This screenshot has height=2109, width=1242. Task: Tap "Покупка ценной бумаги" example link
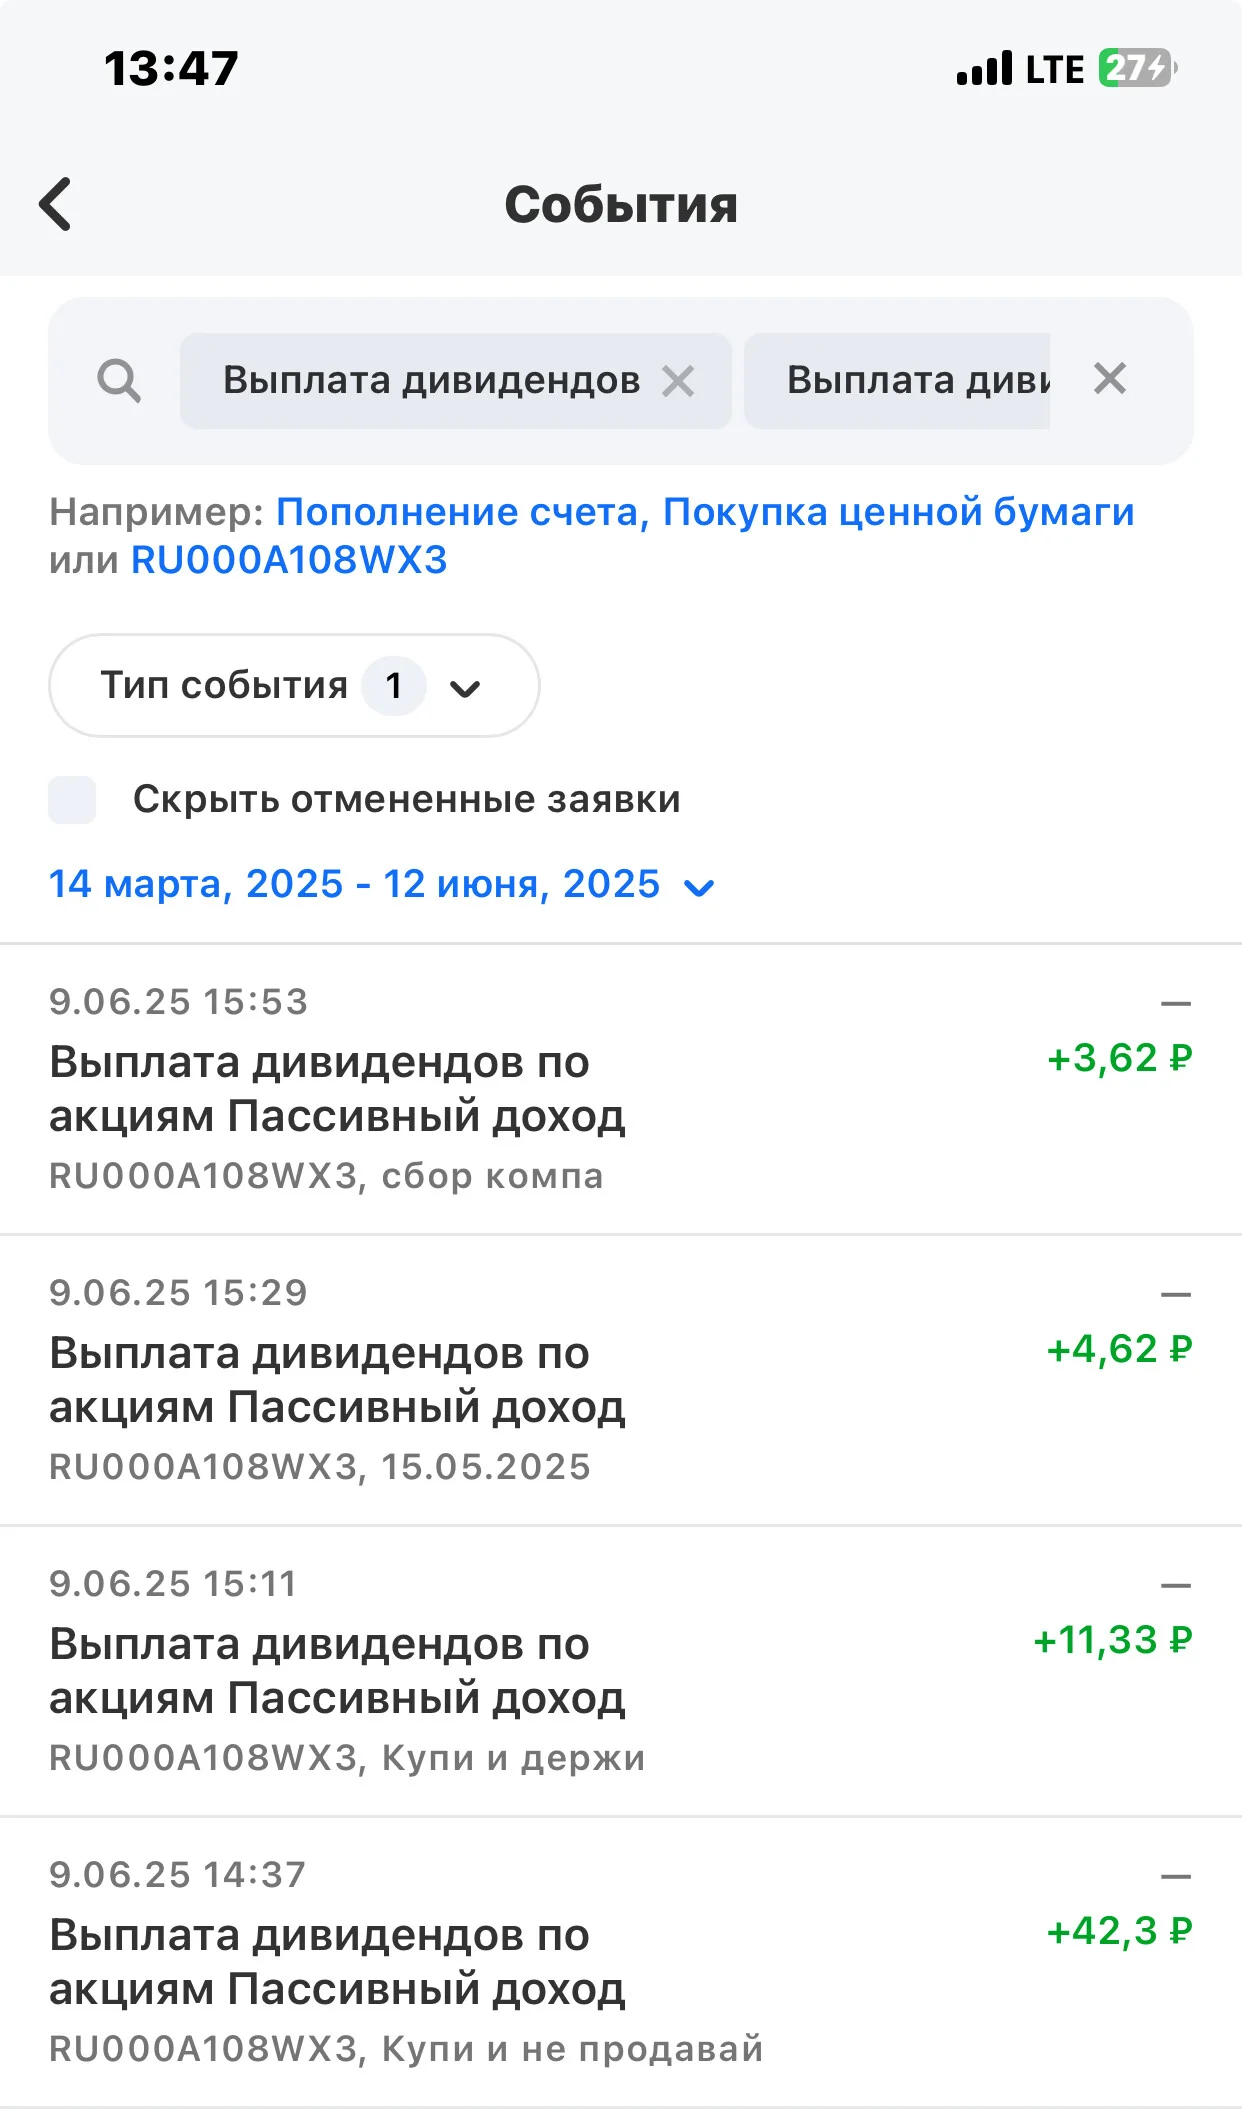coord(898,512)
